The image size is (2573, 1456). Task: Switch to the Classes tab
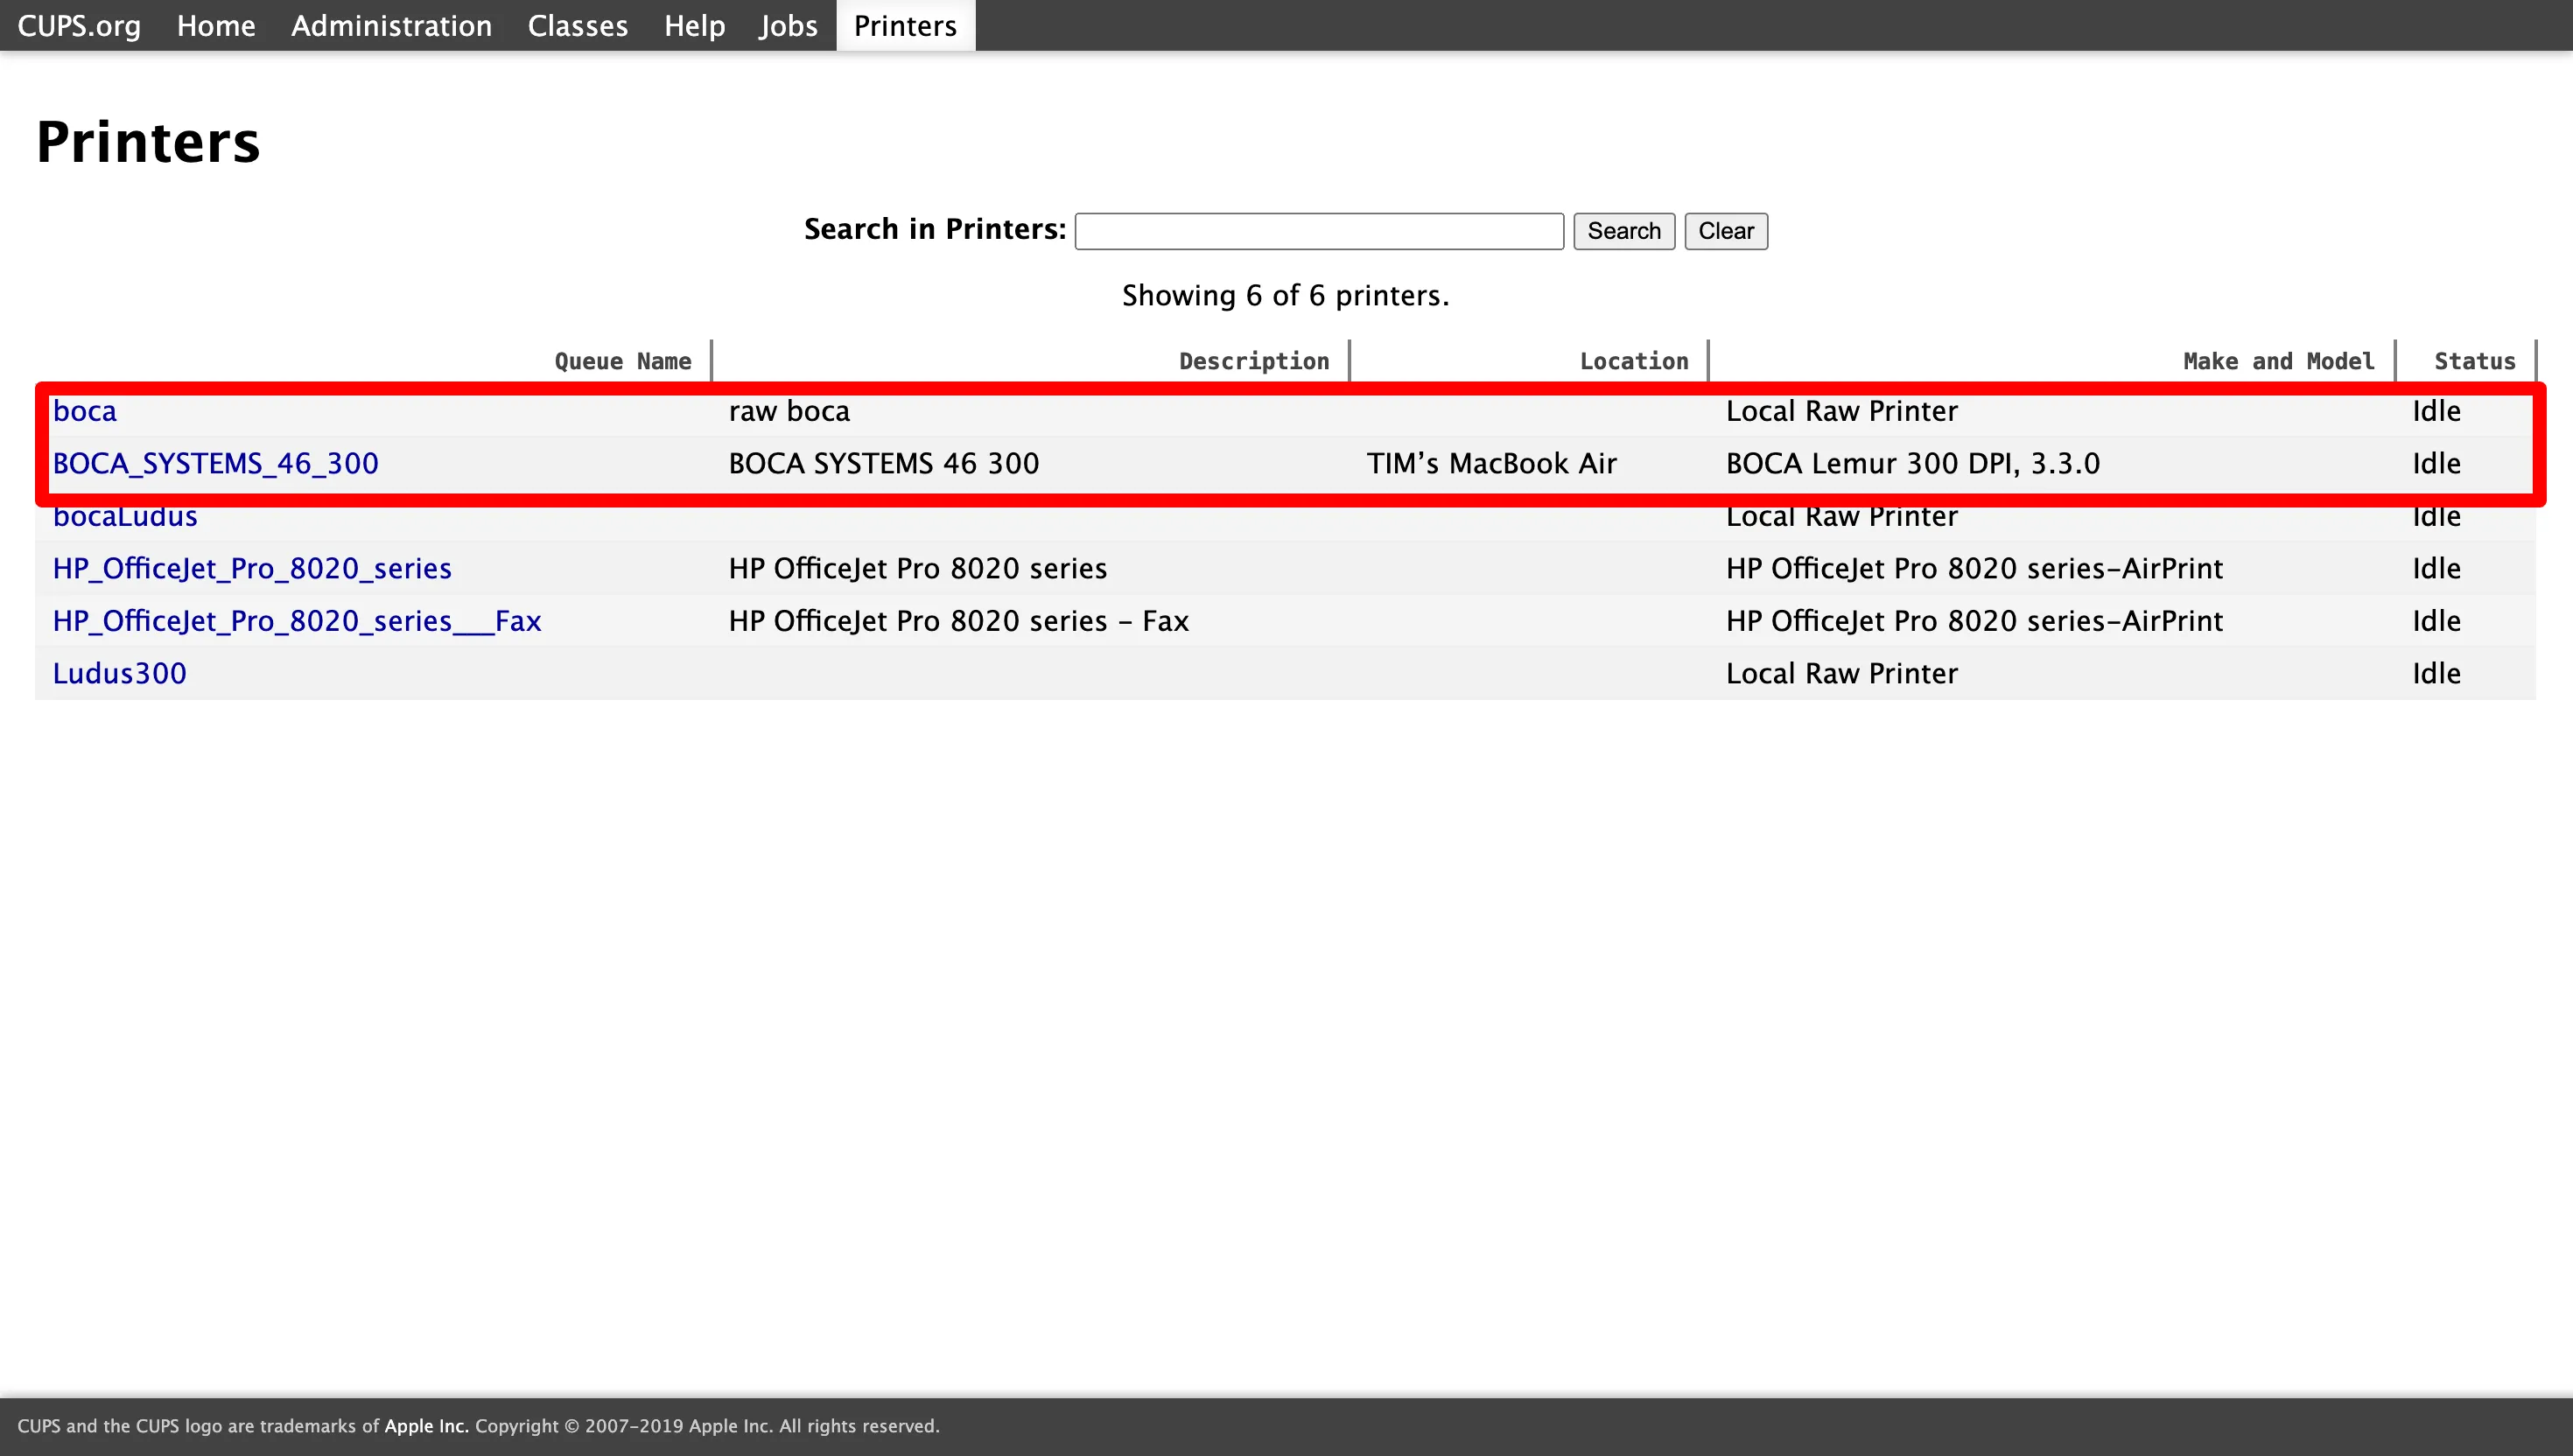coord(578,25)
